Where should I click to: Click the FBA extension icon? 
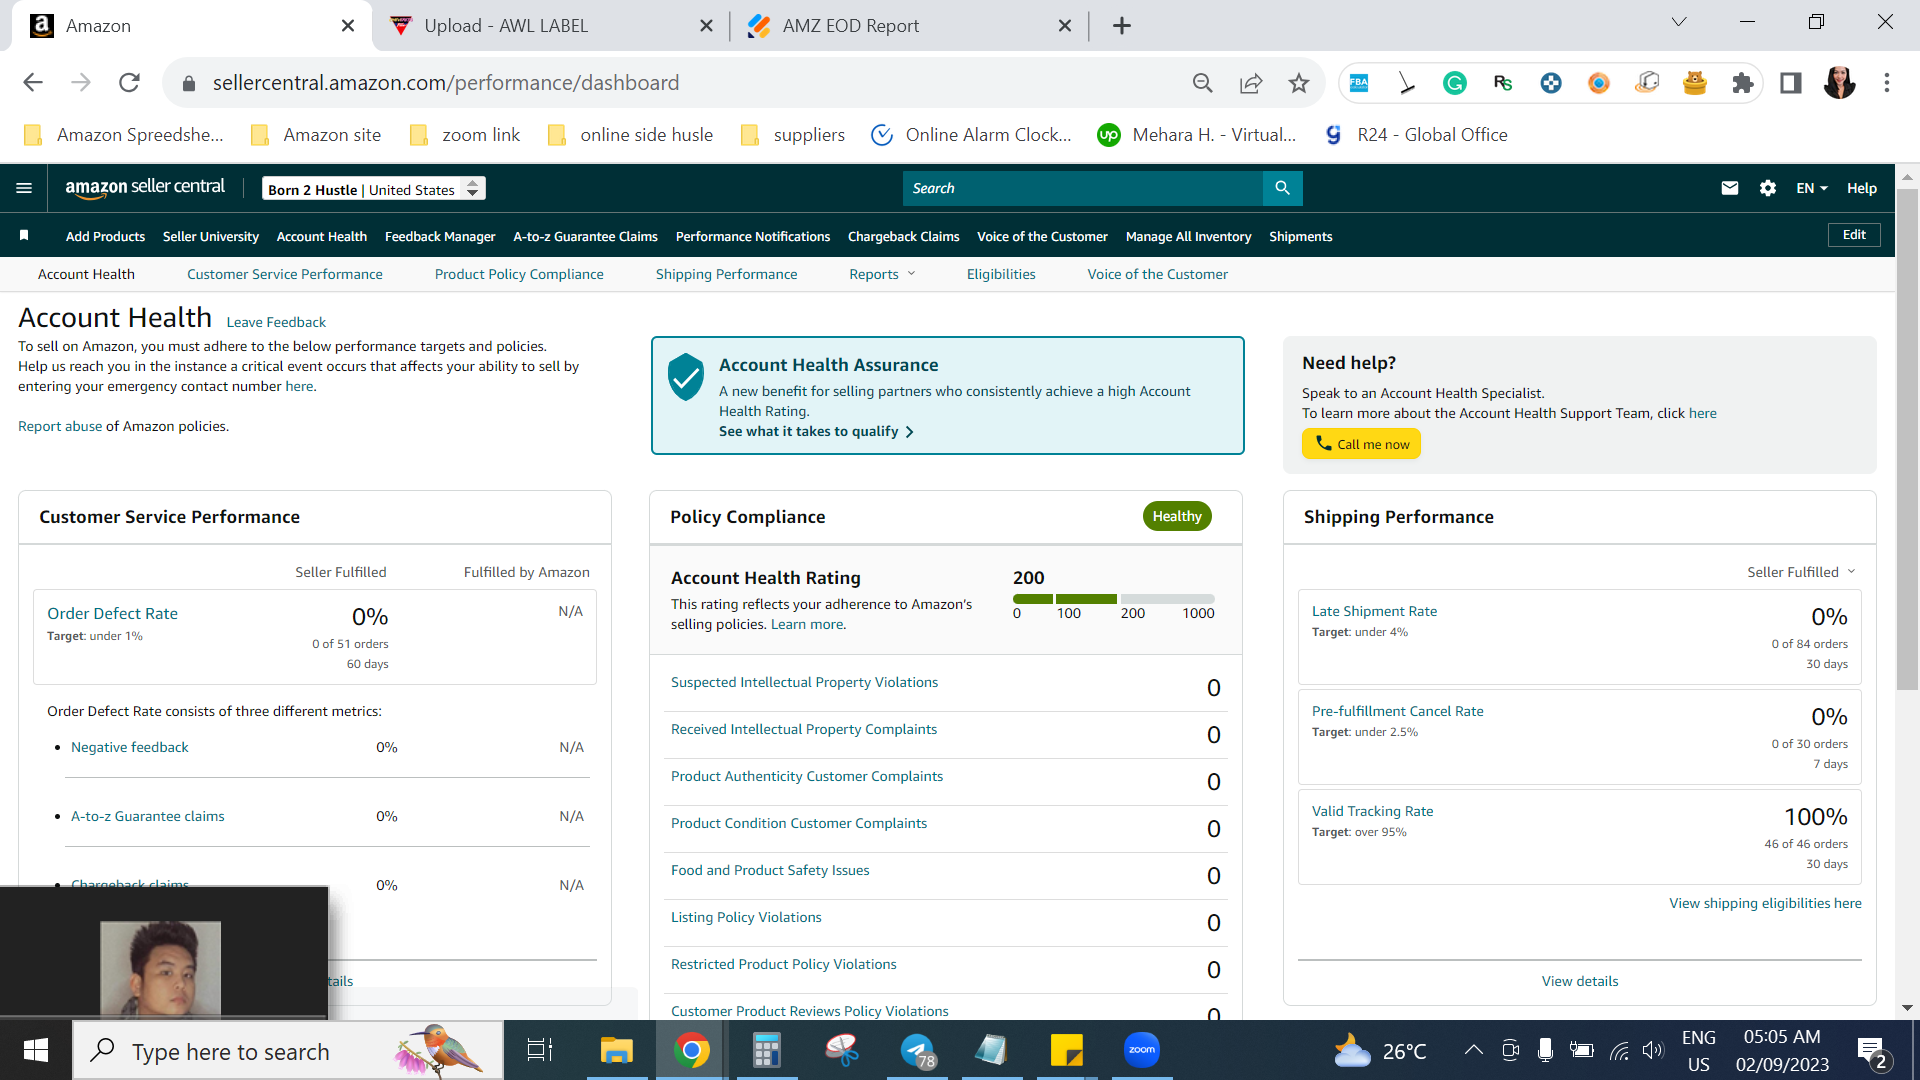pyautogui.click(x=1359, y=83)
